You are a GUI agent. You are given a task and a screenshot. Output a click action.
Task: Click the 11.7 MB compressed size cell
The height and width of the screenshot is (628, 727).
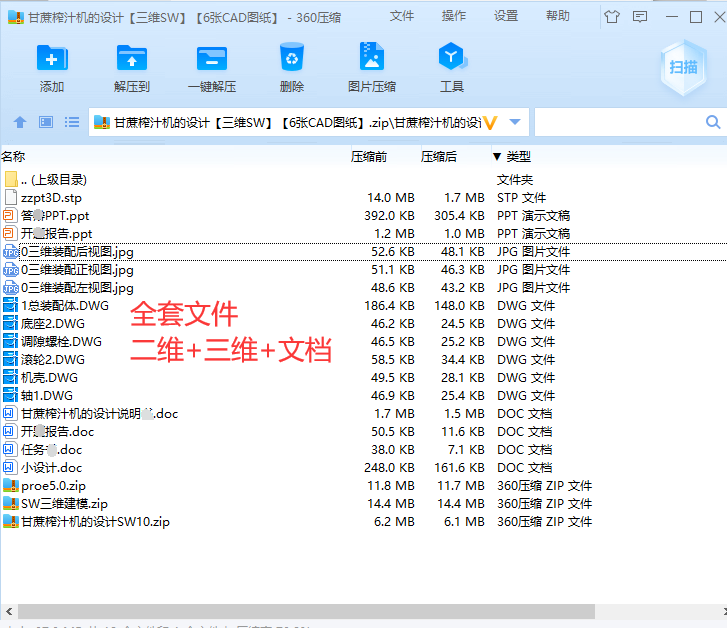[x=461, y=486]
